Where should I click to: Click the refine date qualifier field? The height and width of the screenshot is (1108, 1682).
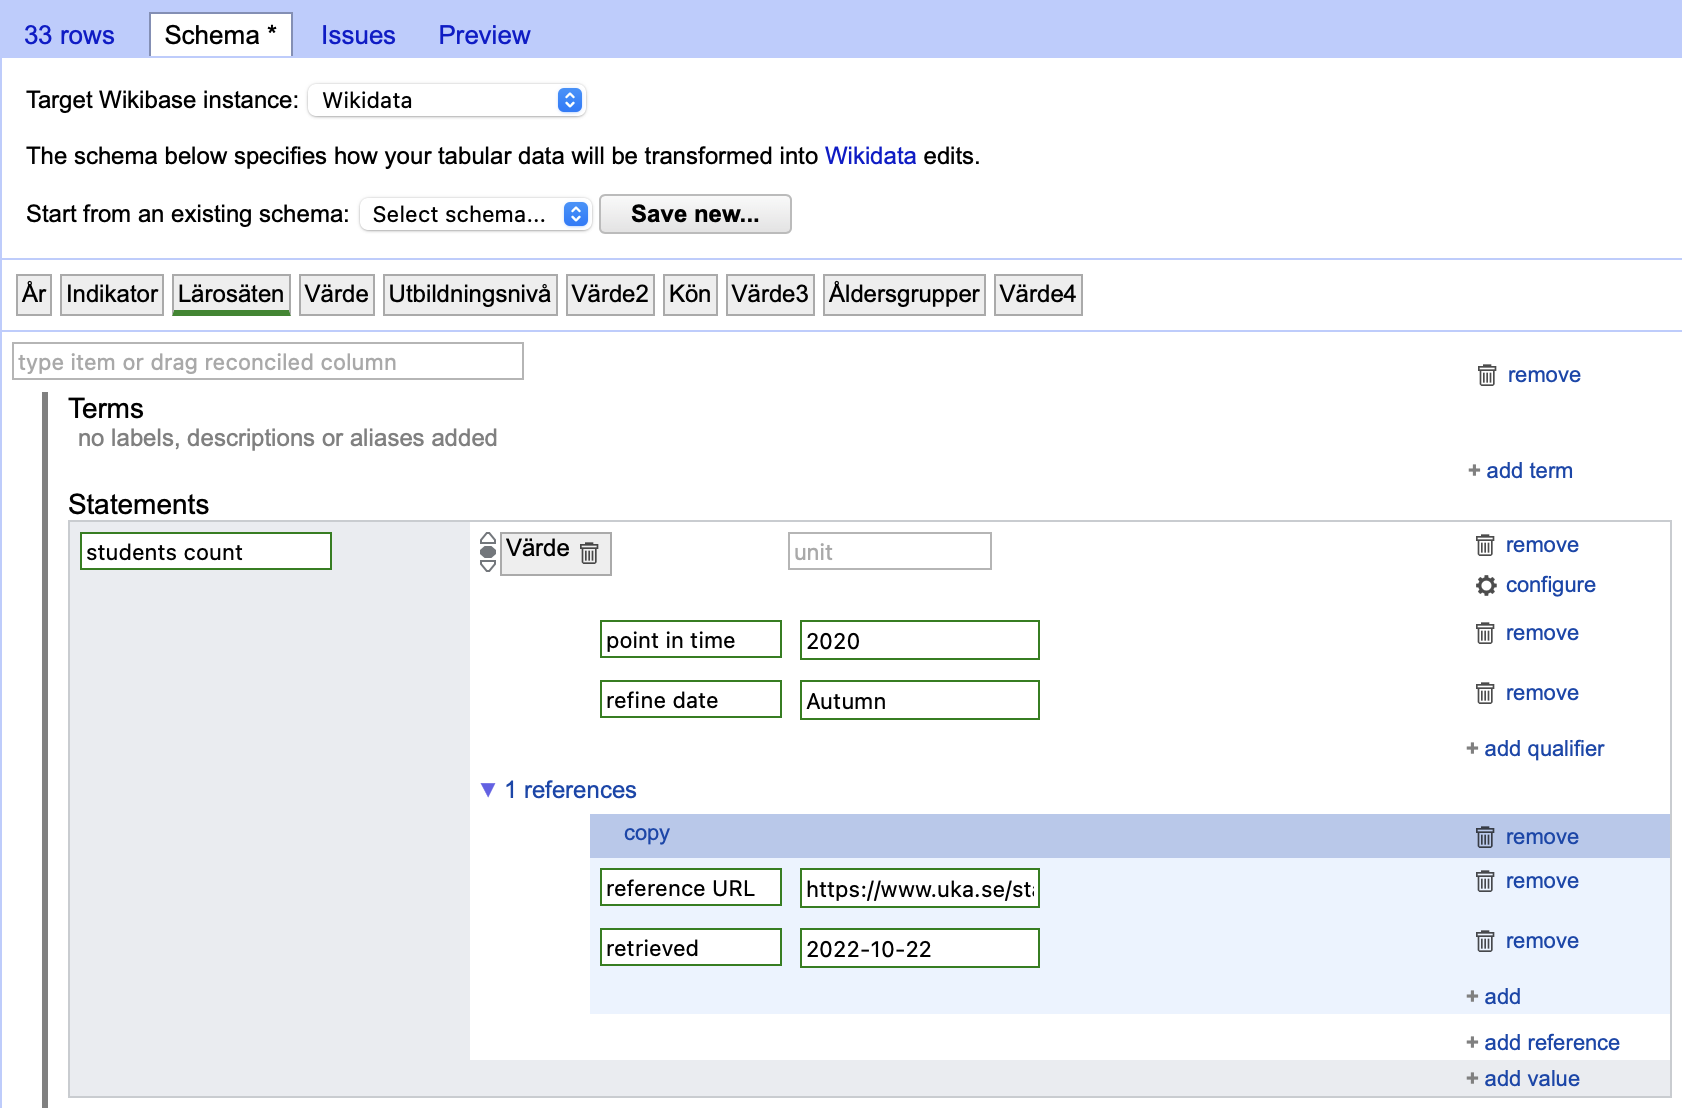point(691,700)
